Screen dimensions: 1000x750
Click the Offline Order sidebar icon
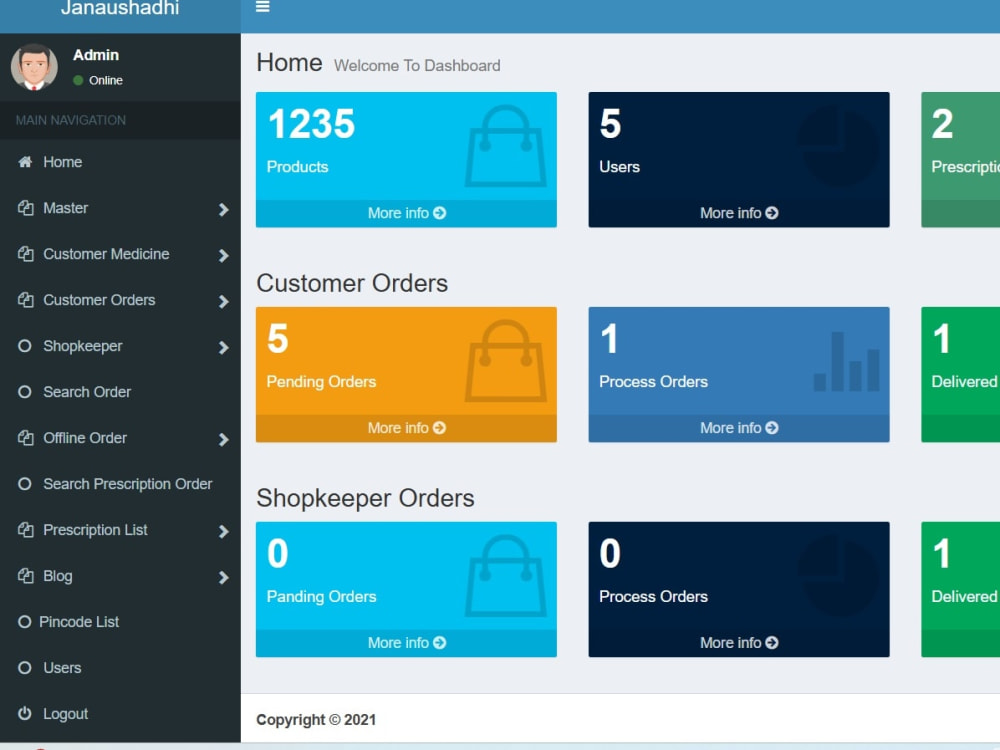(x=26, y=438)
